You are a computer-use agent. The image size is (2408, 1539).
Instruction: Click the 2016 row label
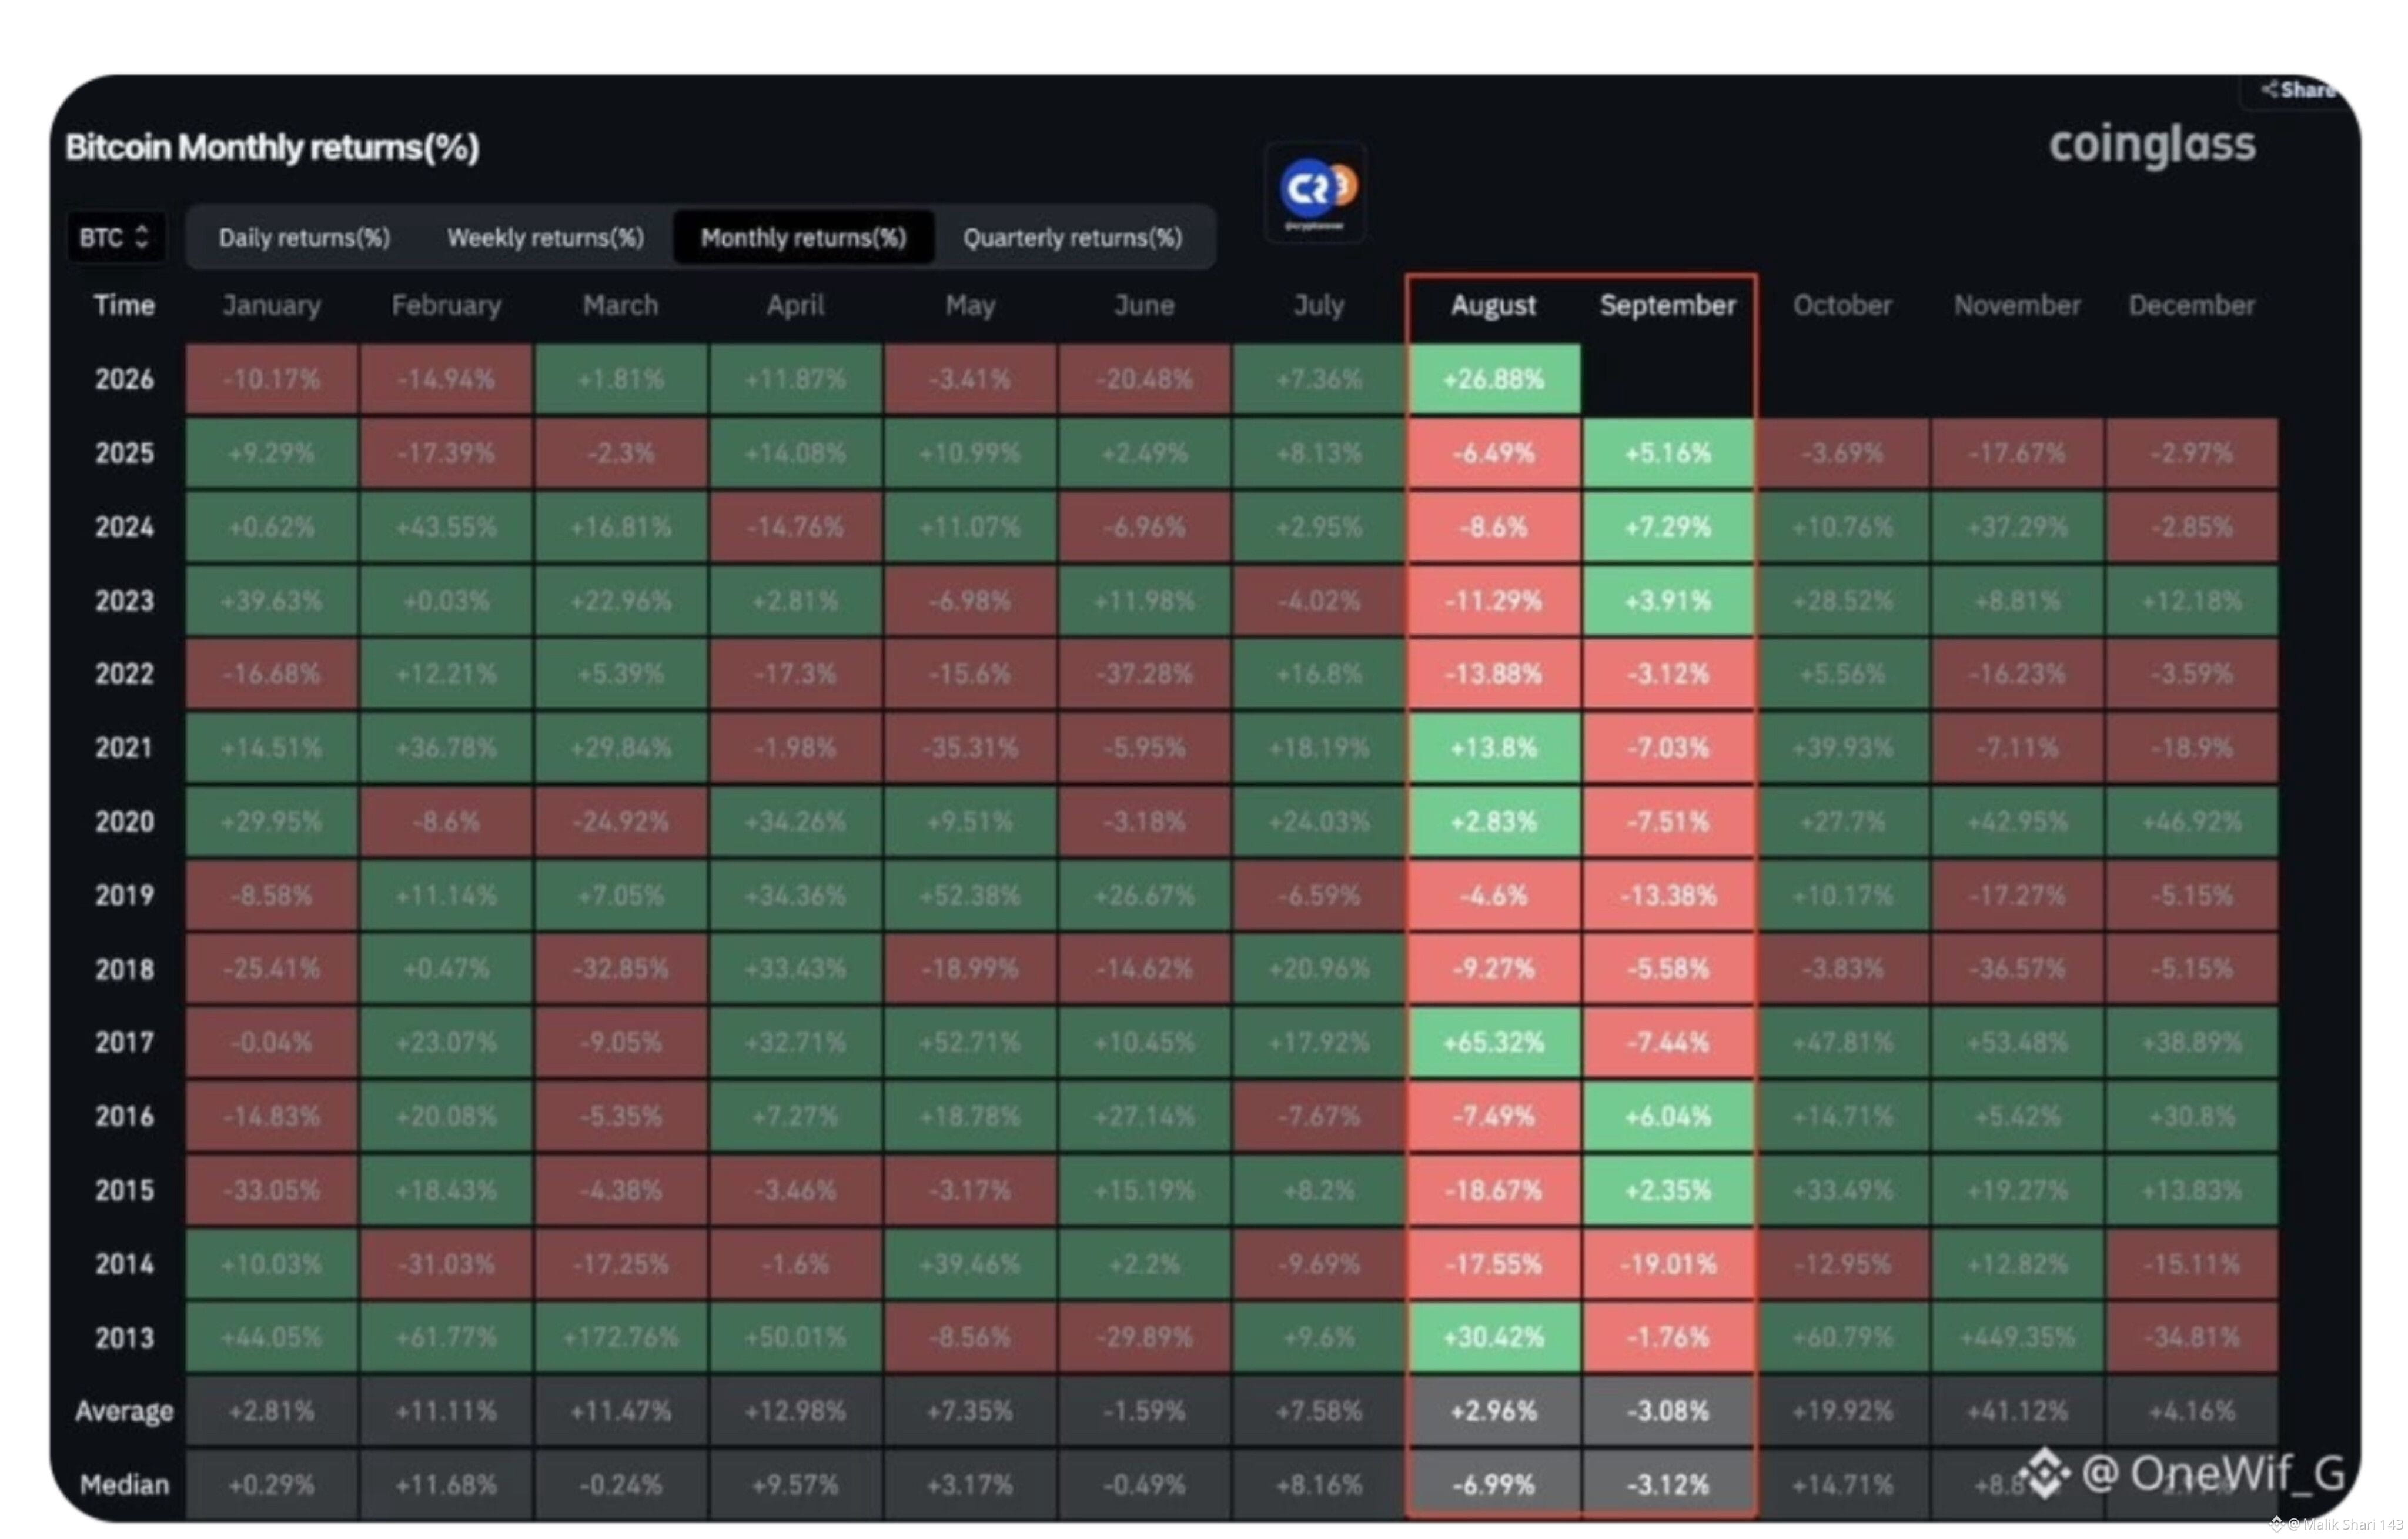point(124,1116)
